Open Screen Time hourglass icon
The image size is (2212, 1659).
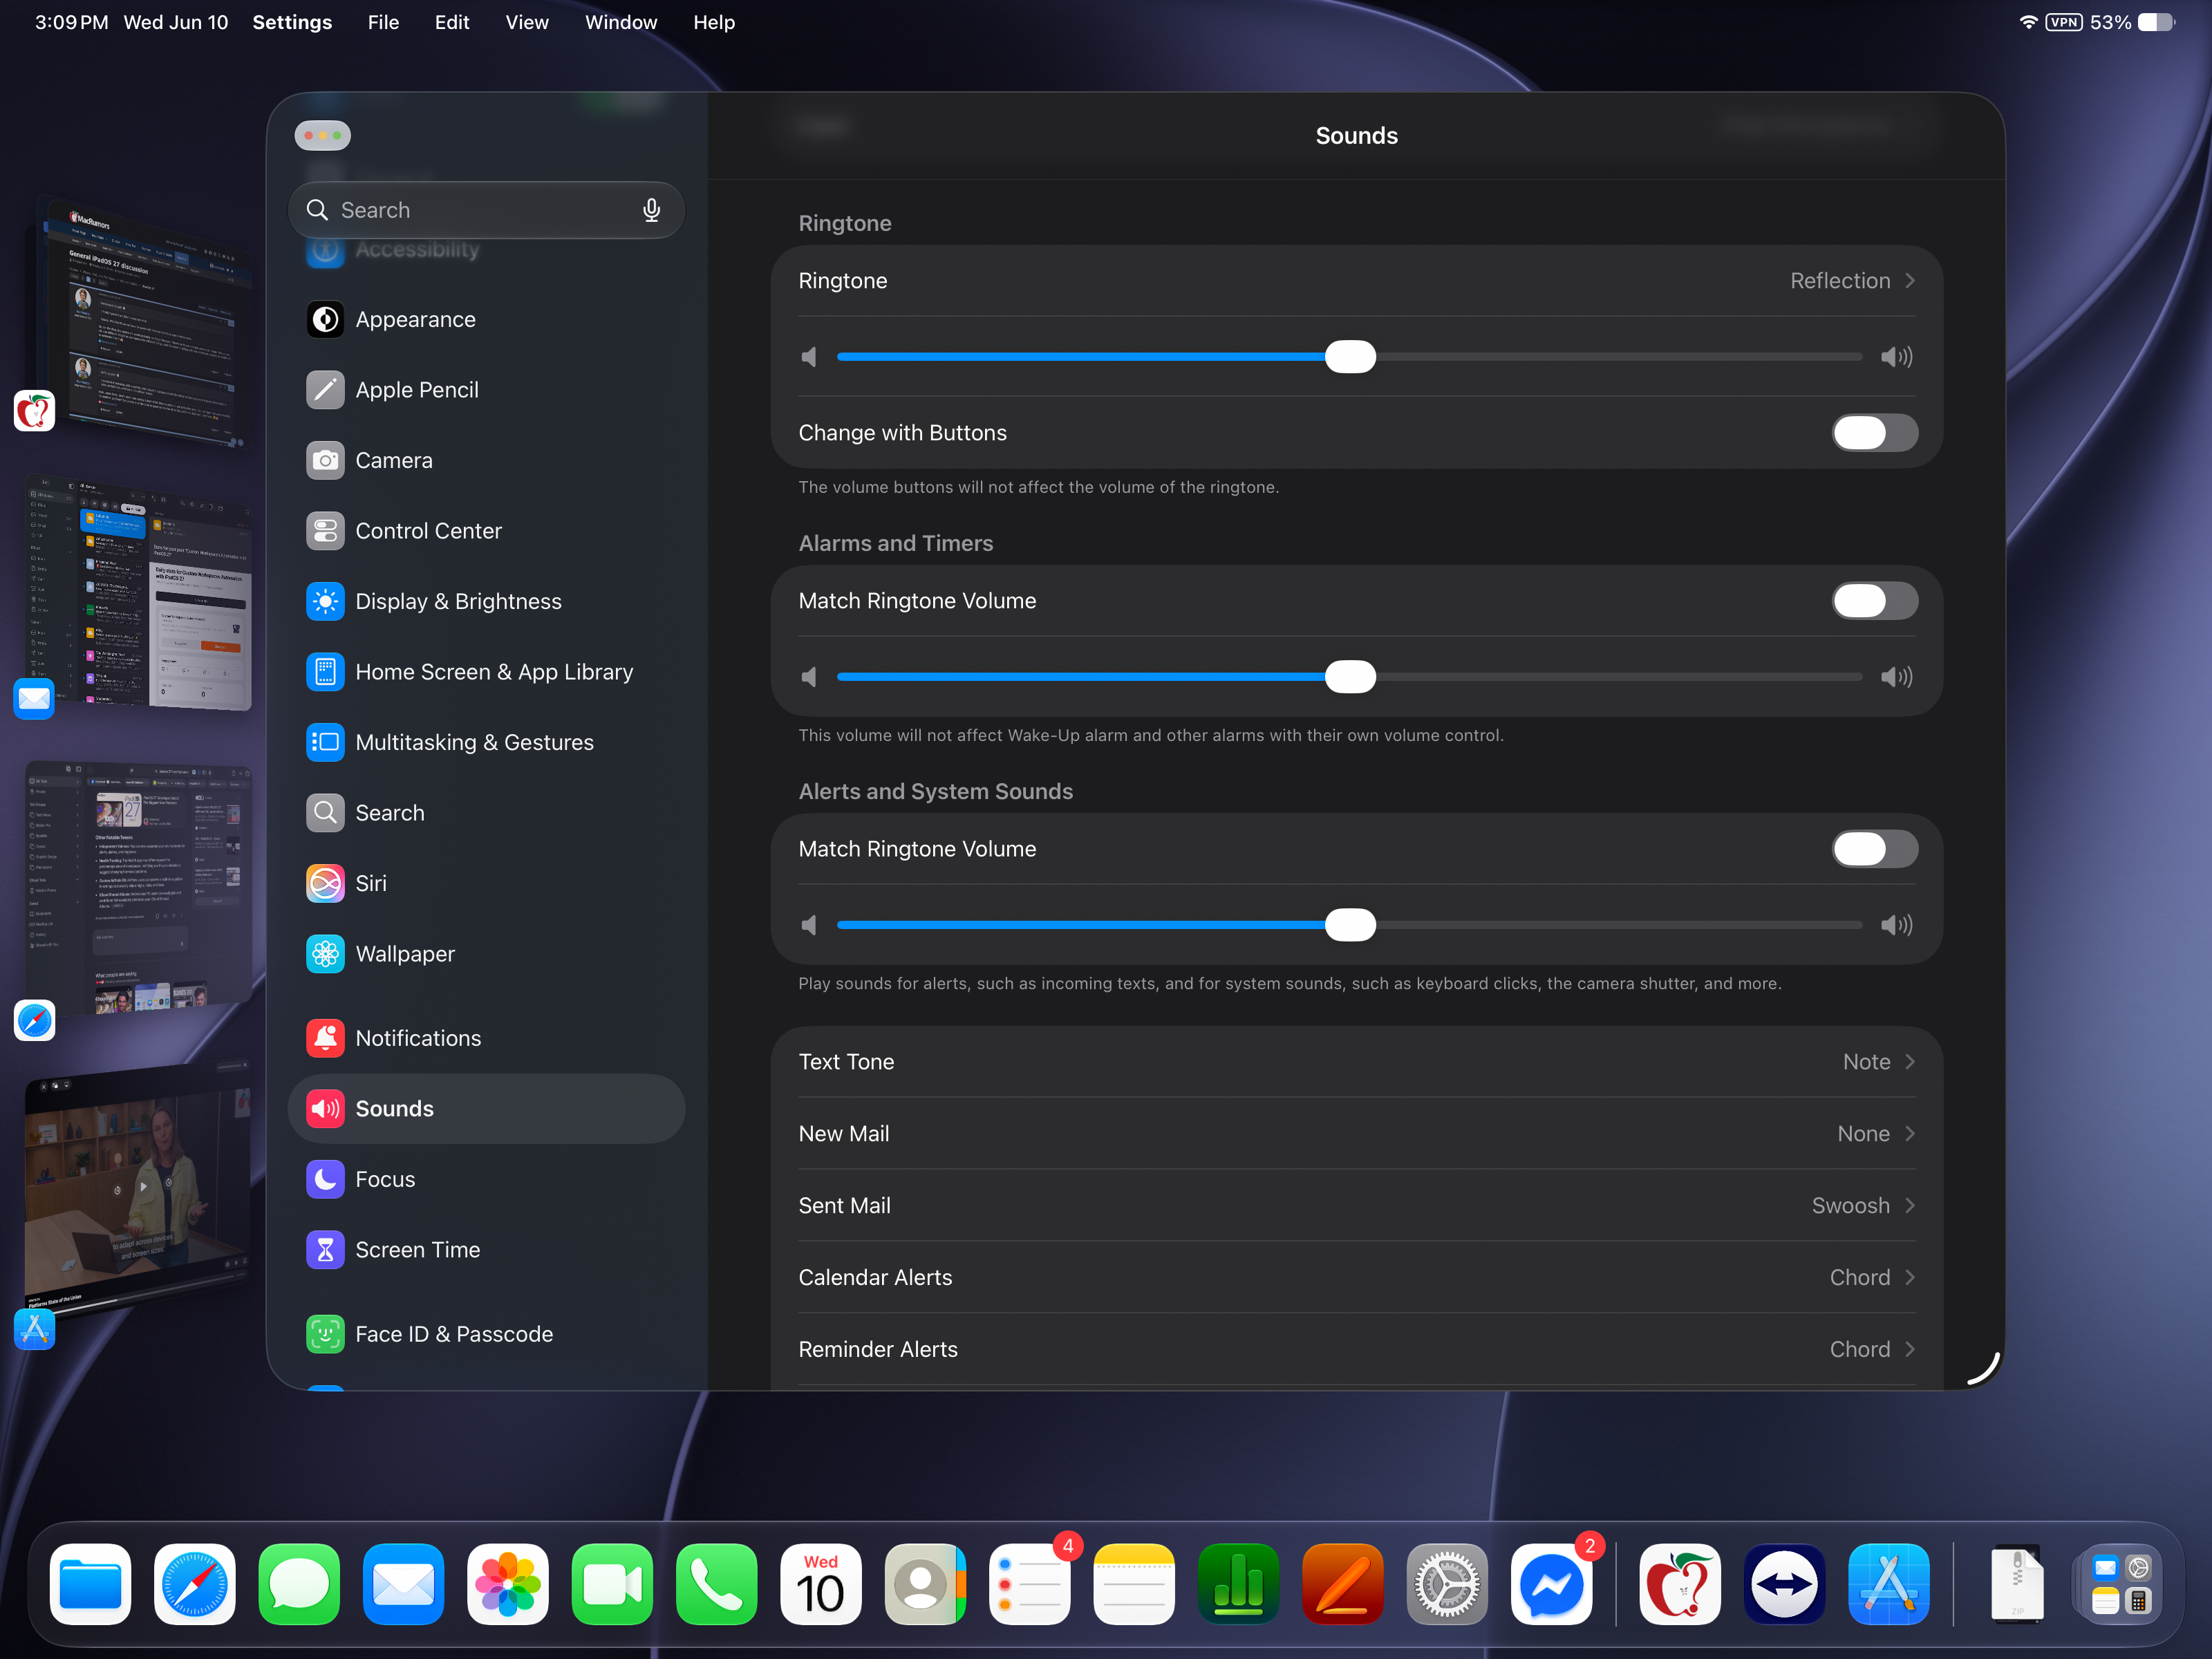[x=325, y=1250]
